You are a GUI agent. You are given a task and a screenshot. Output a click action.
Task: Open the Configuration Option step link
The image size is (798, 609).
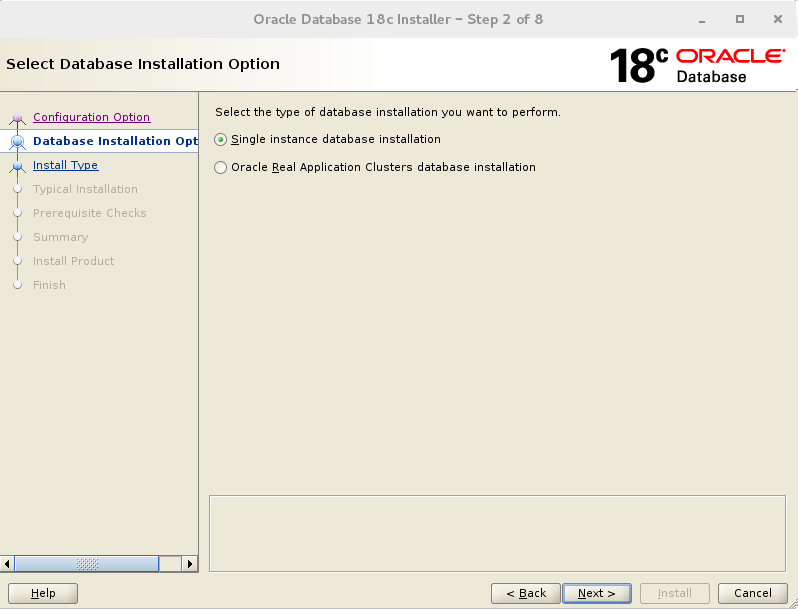(x=92, y=117)
